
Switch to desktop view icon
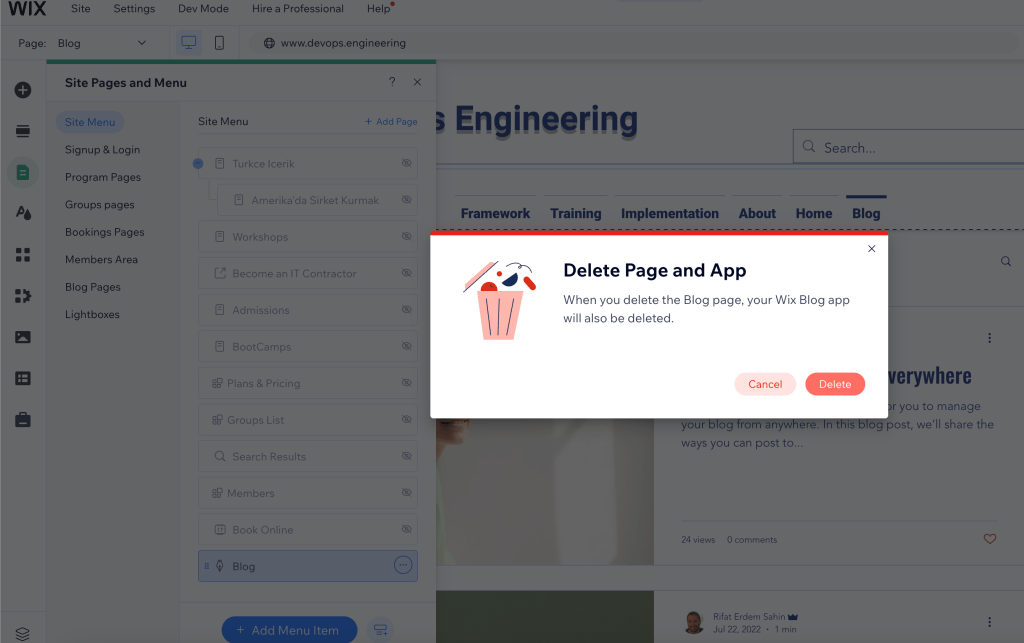pyautogui.click(x=189, y=43)
